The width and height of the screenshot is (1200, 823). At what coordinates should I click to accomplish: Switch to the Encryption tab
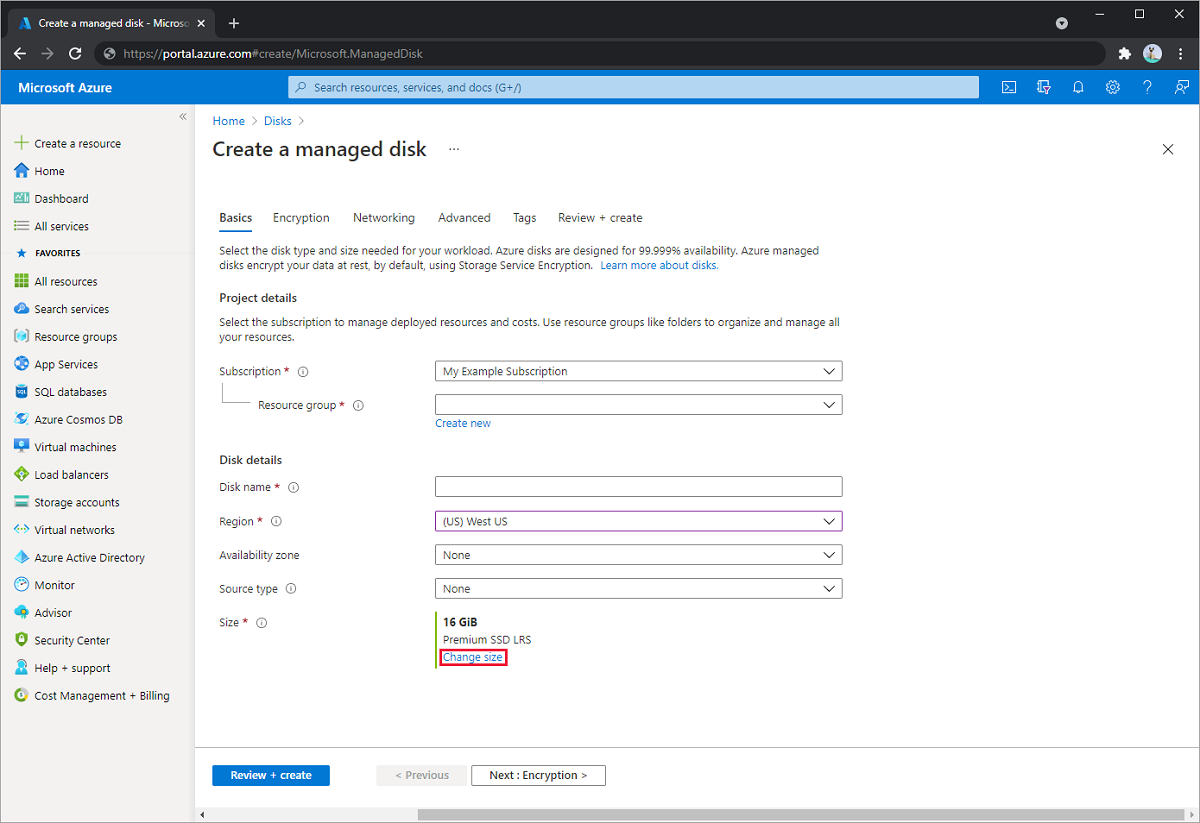tap(301, 218)
